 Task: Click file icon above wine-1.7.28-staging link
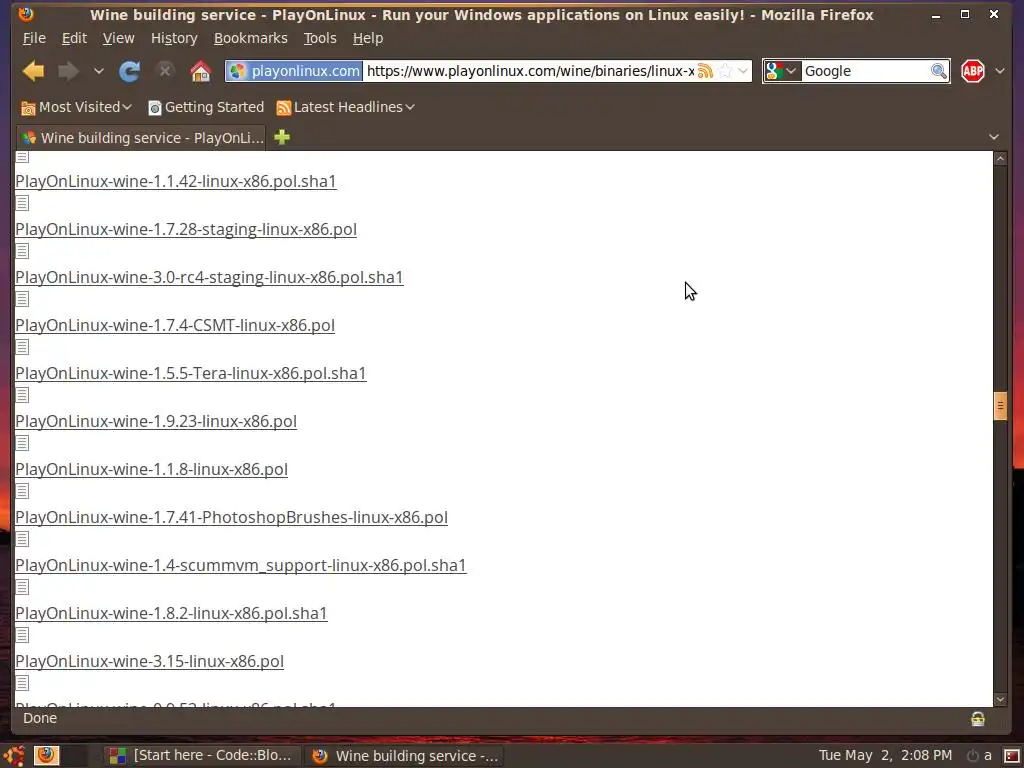click(x=22, y=203)
